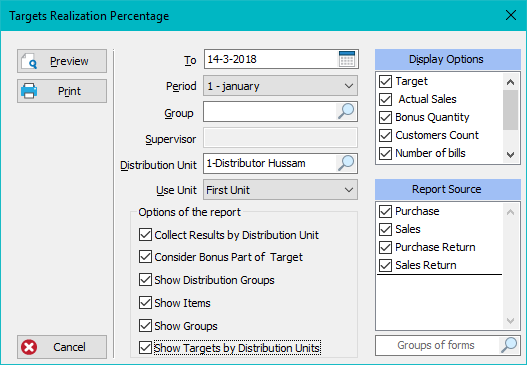The width and height of the screenshot is (527, 365).
Task: Uncheck Purchase in Report Source
Action: [386, 211]
